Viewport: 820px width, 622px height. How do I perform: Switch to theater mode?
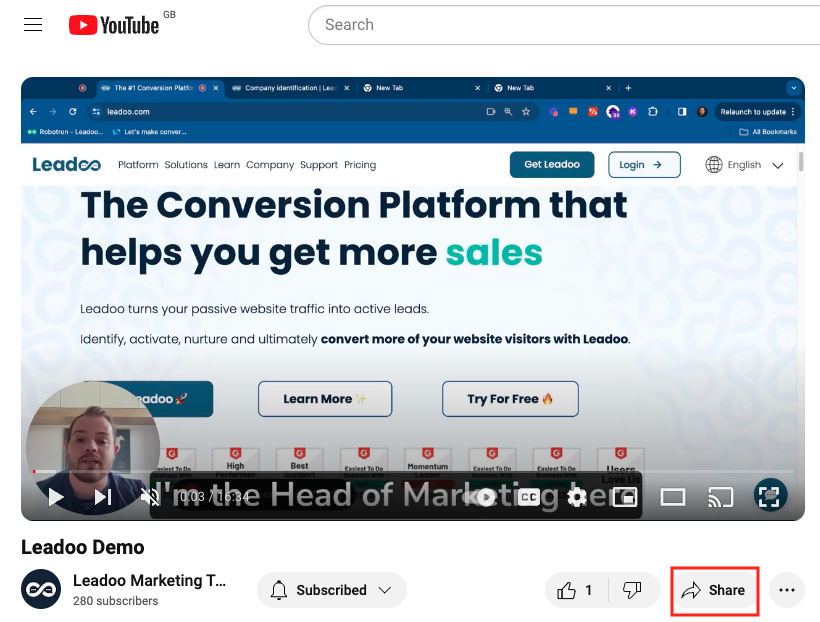click(672, 497)
